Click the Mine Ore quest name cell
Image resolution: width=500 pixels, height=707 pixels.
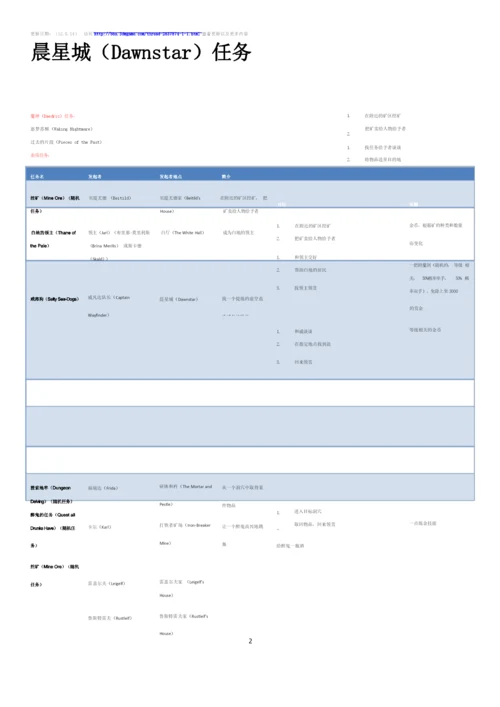(55, 205)
